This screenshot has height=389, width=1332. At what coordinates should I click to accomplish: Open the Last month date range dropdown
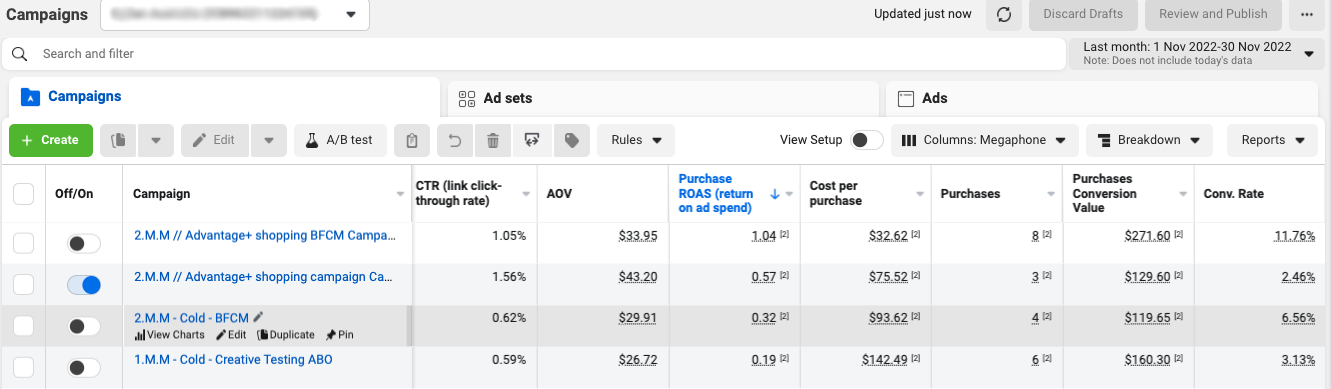[x=1198, y=54]
